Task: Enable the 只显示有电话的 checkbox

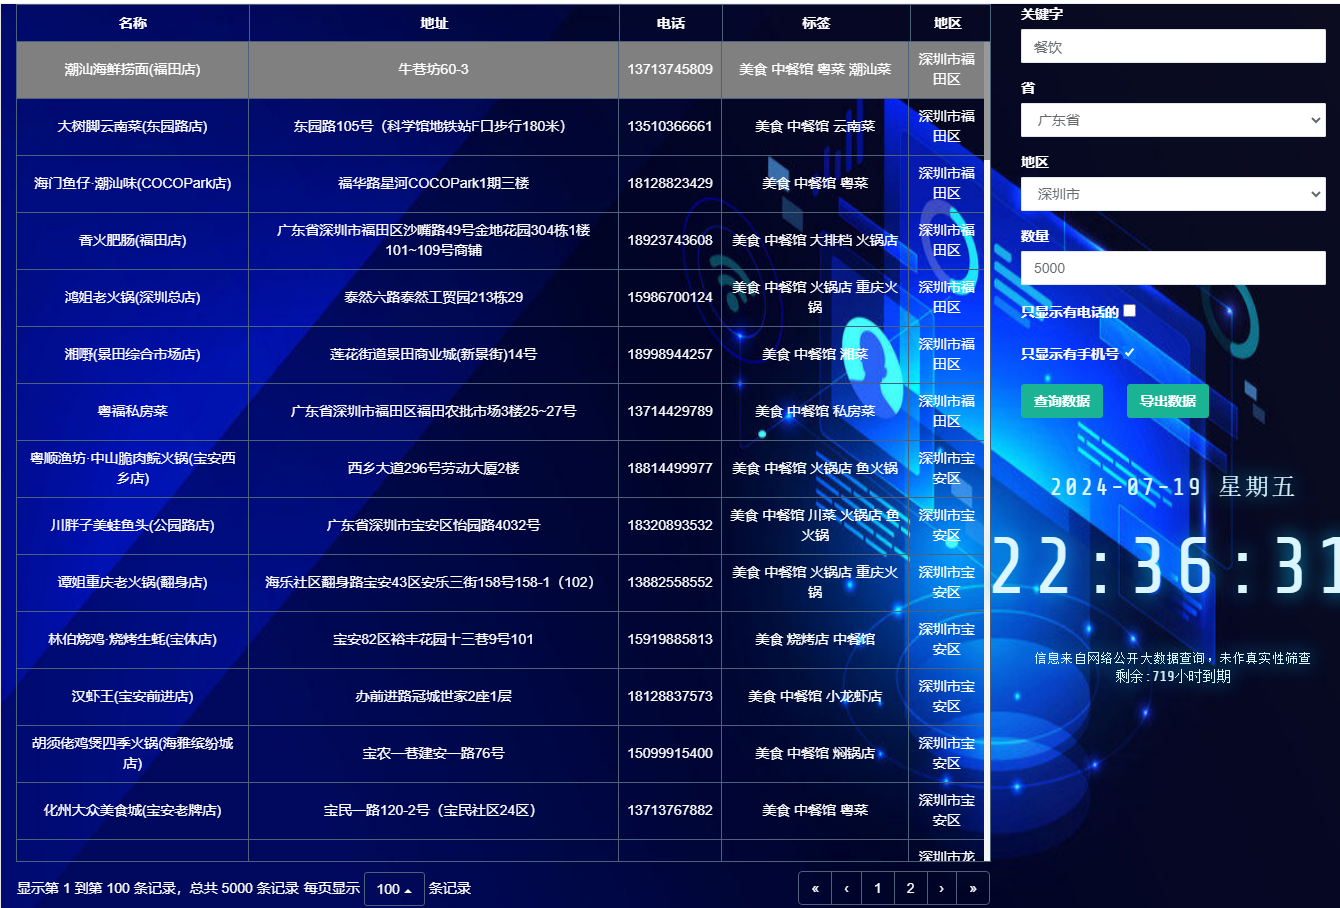Action: coord(1129,310)
